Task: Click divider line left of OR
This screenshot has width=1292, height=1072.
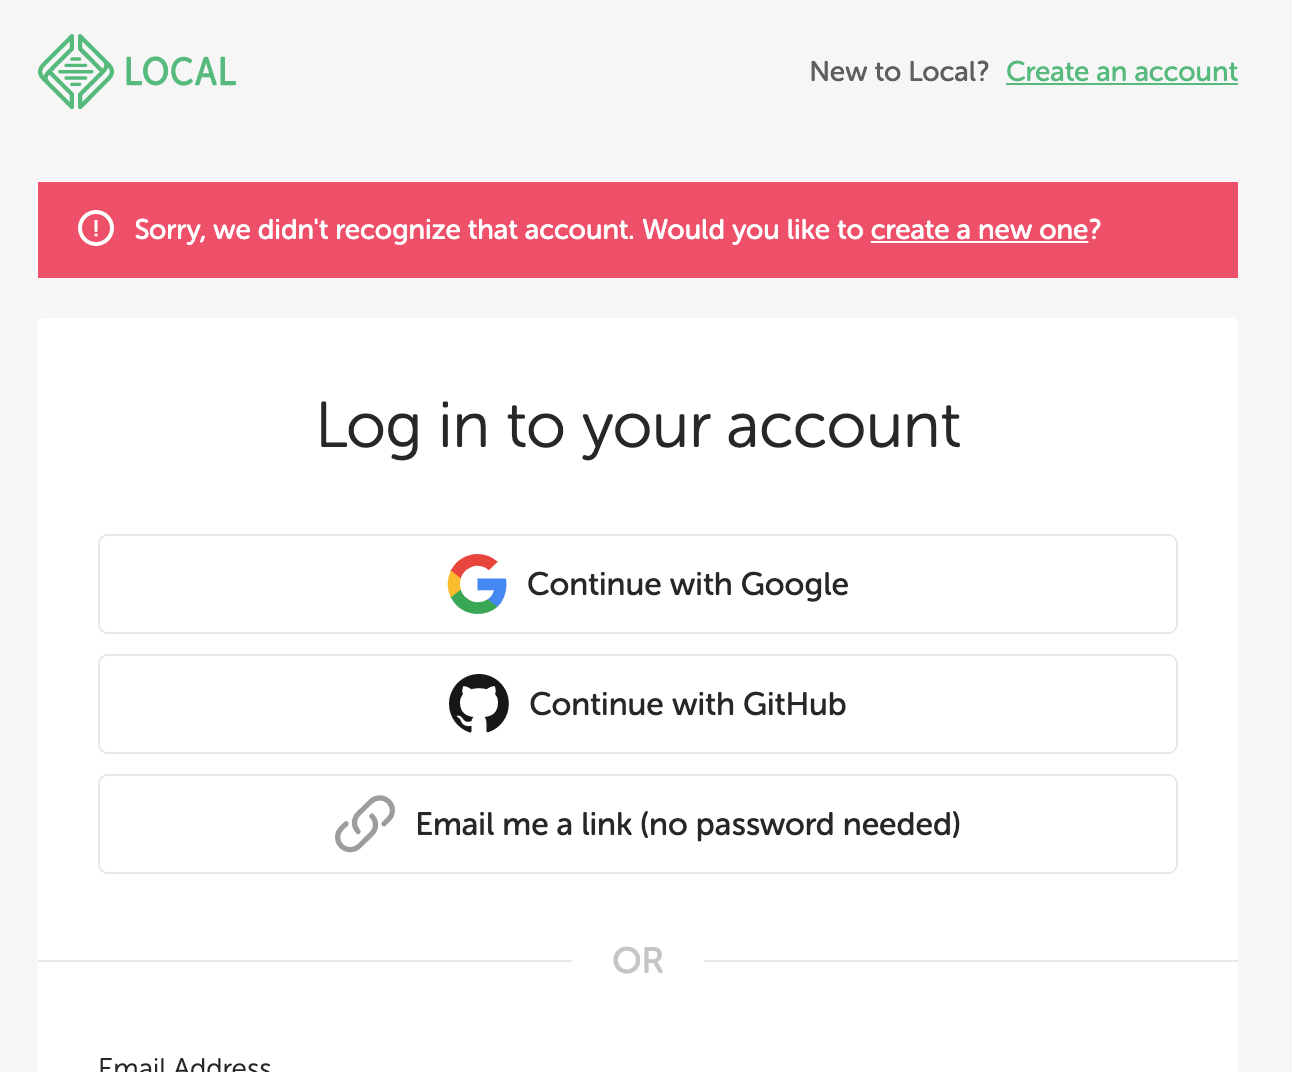Action: [x=300, y=961]
